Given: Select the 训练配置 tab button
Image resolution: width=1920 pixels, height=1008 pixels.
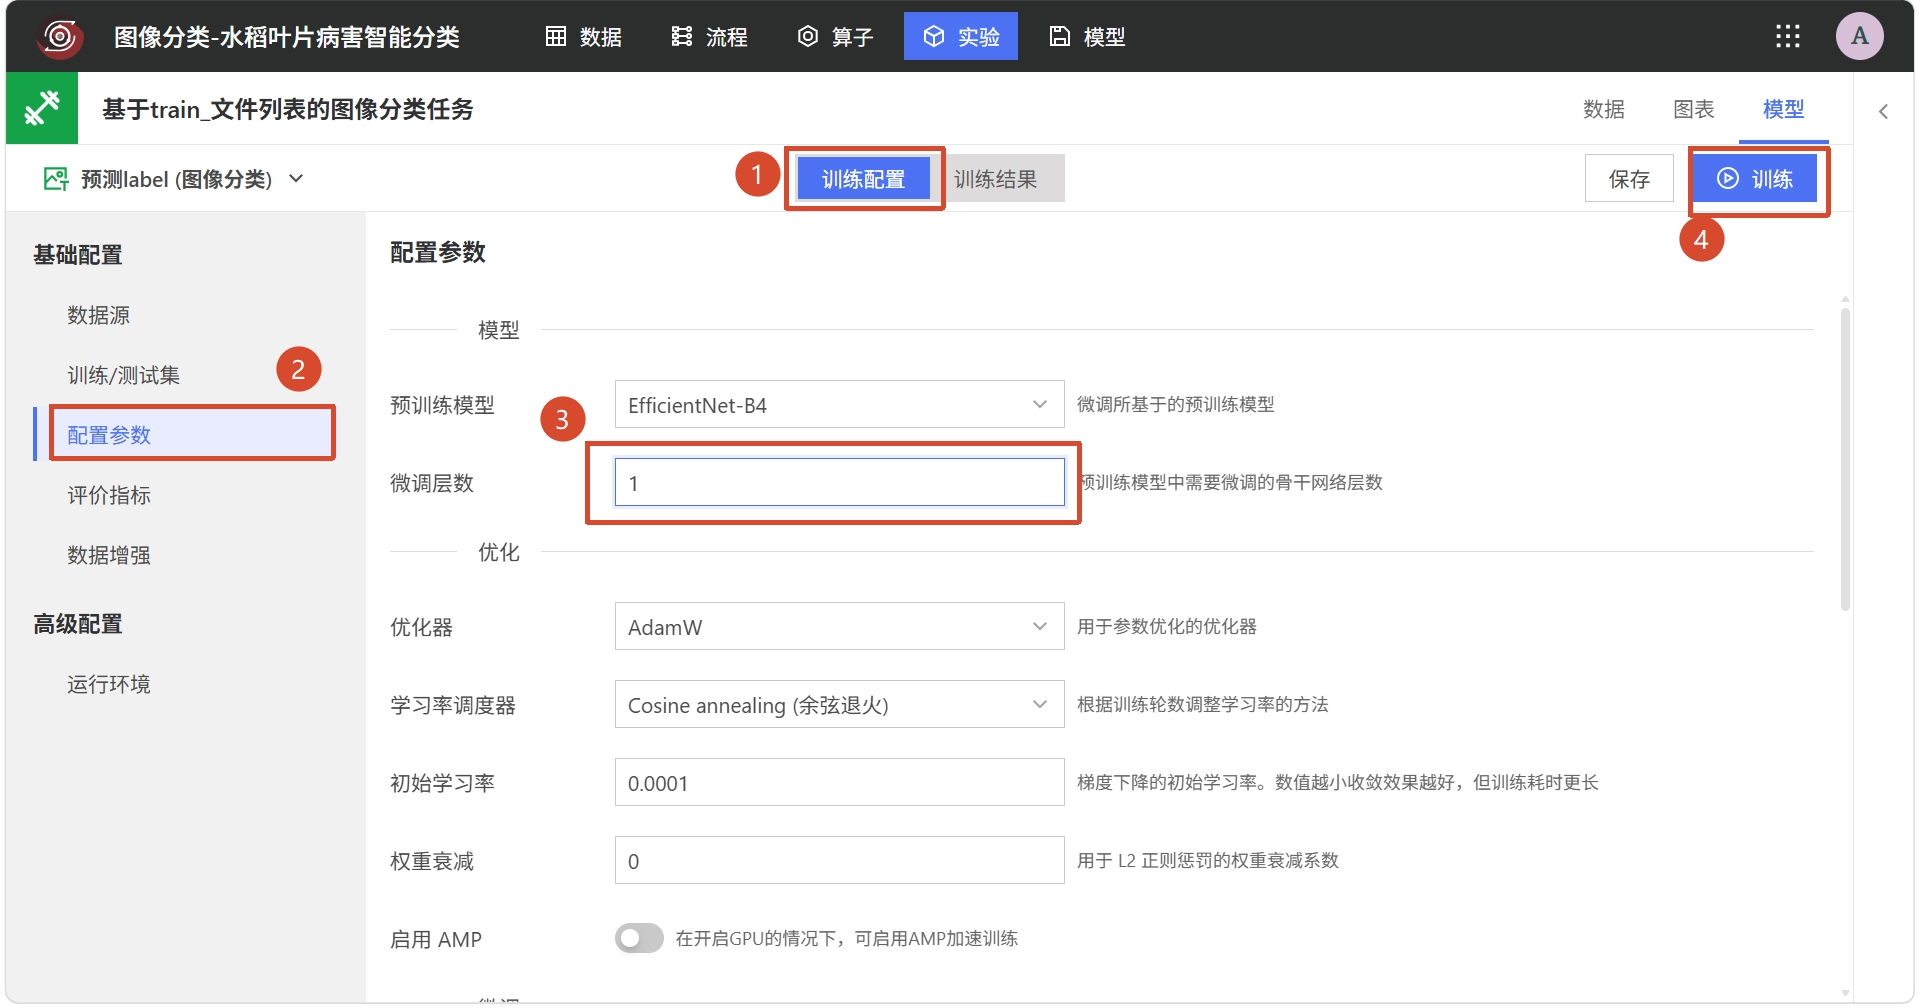Looking at the screenshot, I should point(864,179).
